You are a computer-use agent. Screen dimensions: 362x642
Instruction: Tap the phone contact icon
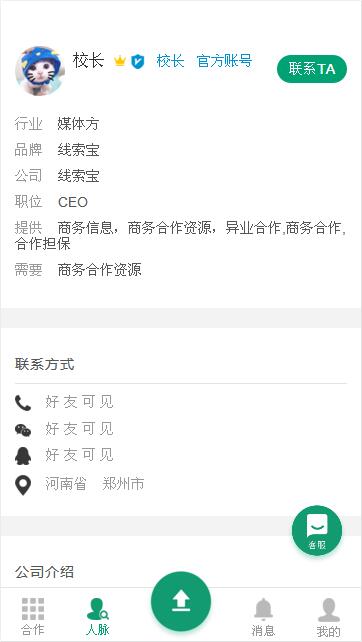[x=23, y=403]
